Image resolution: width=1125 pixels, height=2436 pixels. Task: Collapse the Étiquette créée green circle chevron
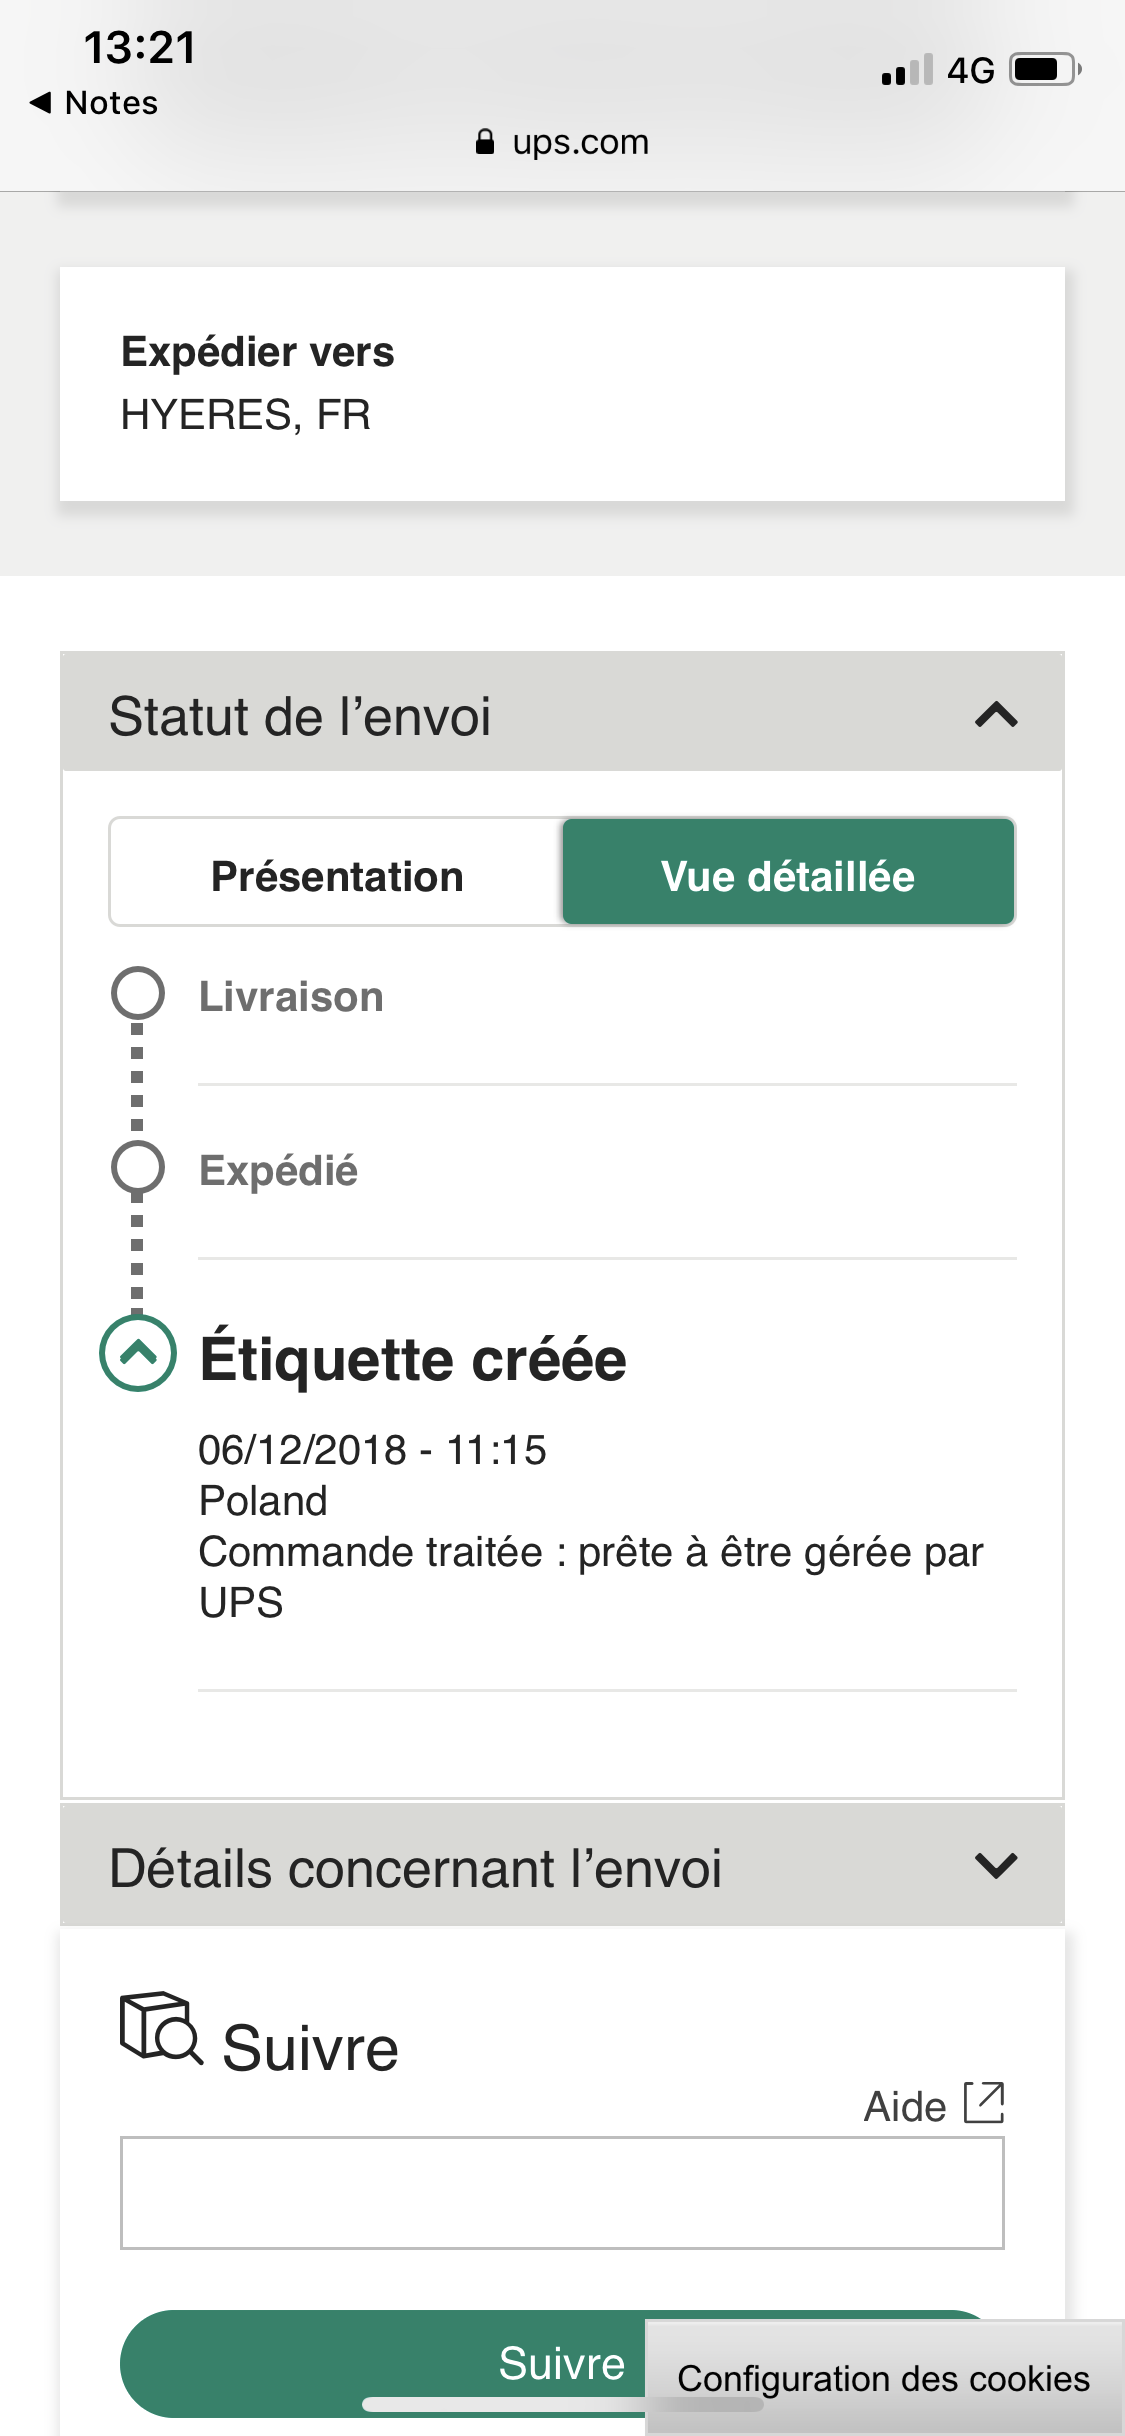pyautogui.click(x=138, y=1353)
